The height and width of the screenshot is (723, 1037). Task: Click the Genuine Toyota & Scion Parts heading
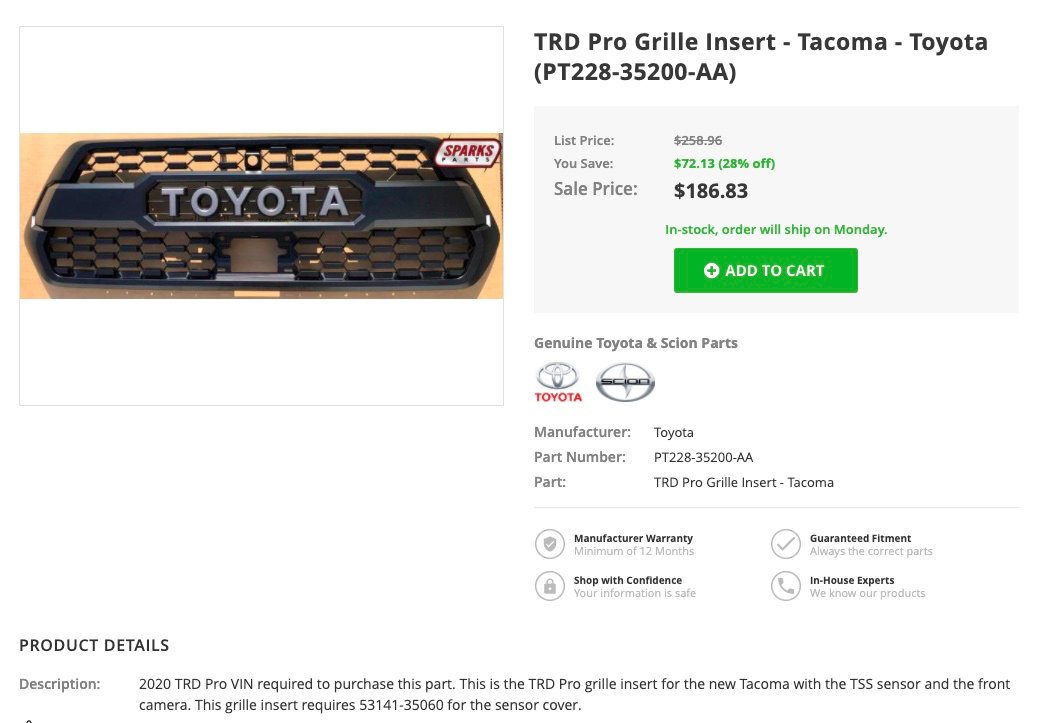tap(636, 343)
